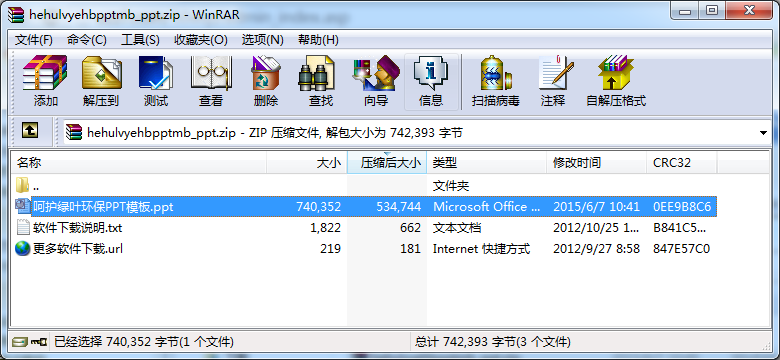Click the archive path text field
The height and width of the screenshot is (360, 780).
(418, 133)
